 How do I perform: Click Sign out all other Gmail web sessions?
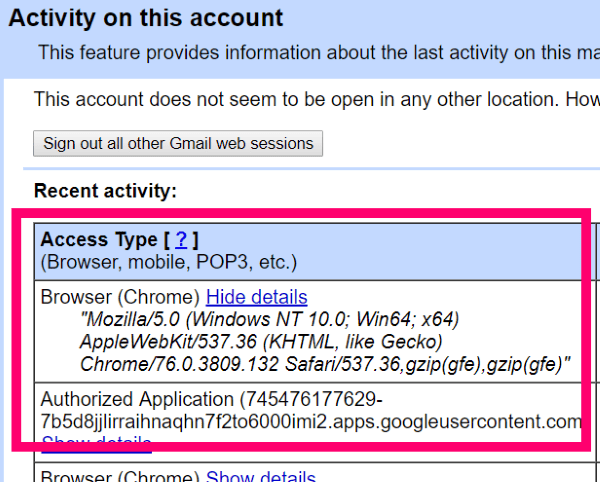tap(178, 143)
